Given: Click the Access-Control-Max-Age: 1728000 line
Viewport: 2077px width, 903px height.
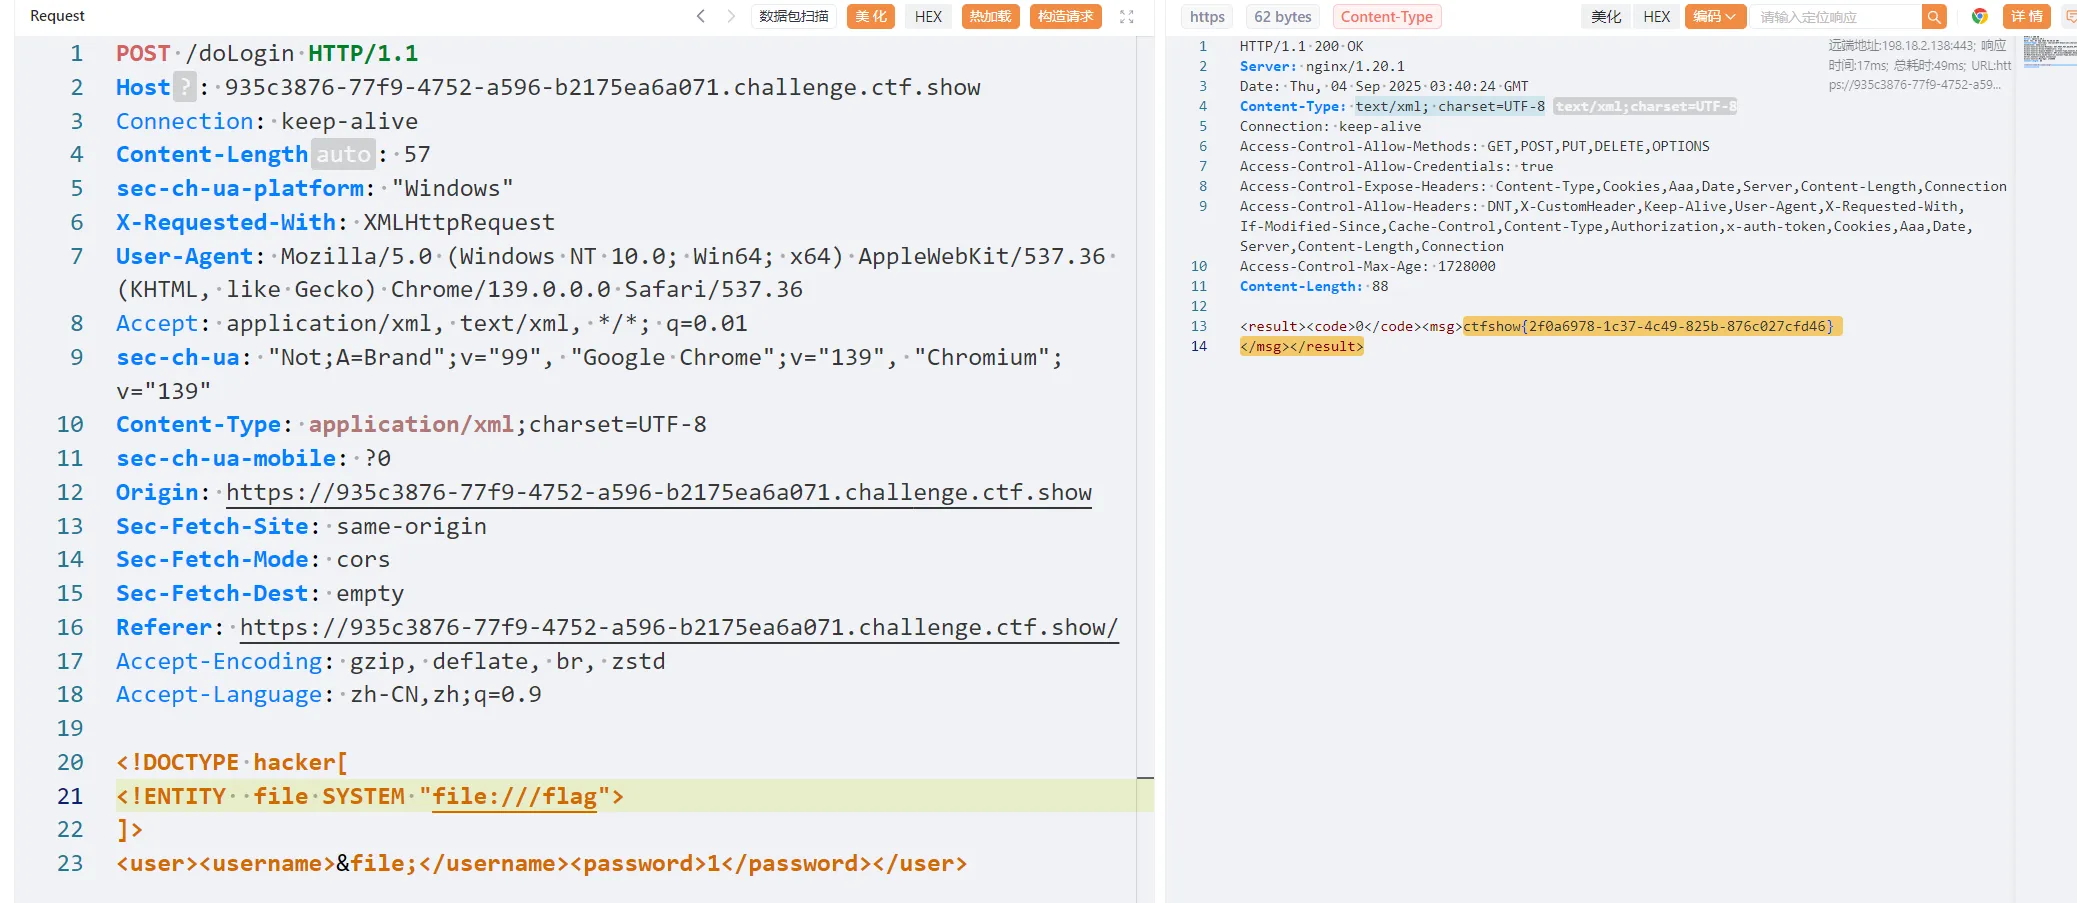Looking at the screenshot, I should (x=1368, y=266).
